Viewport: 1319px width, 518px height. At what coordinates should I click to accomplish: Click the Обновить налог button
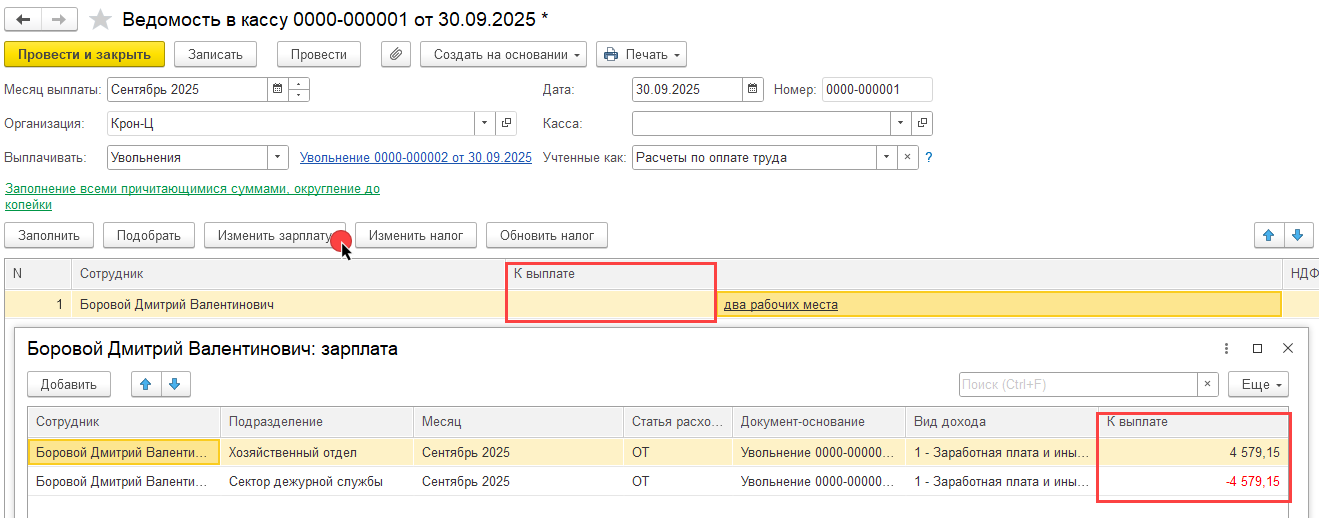(547, 235)
